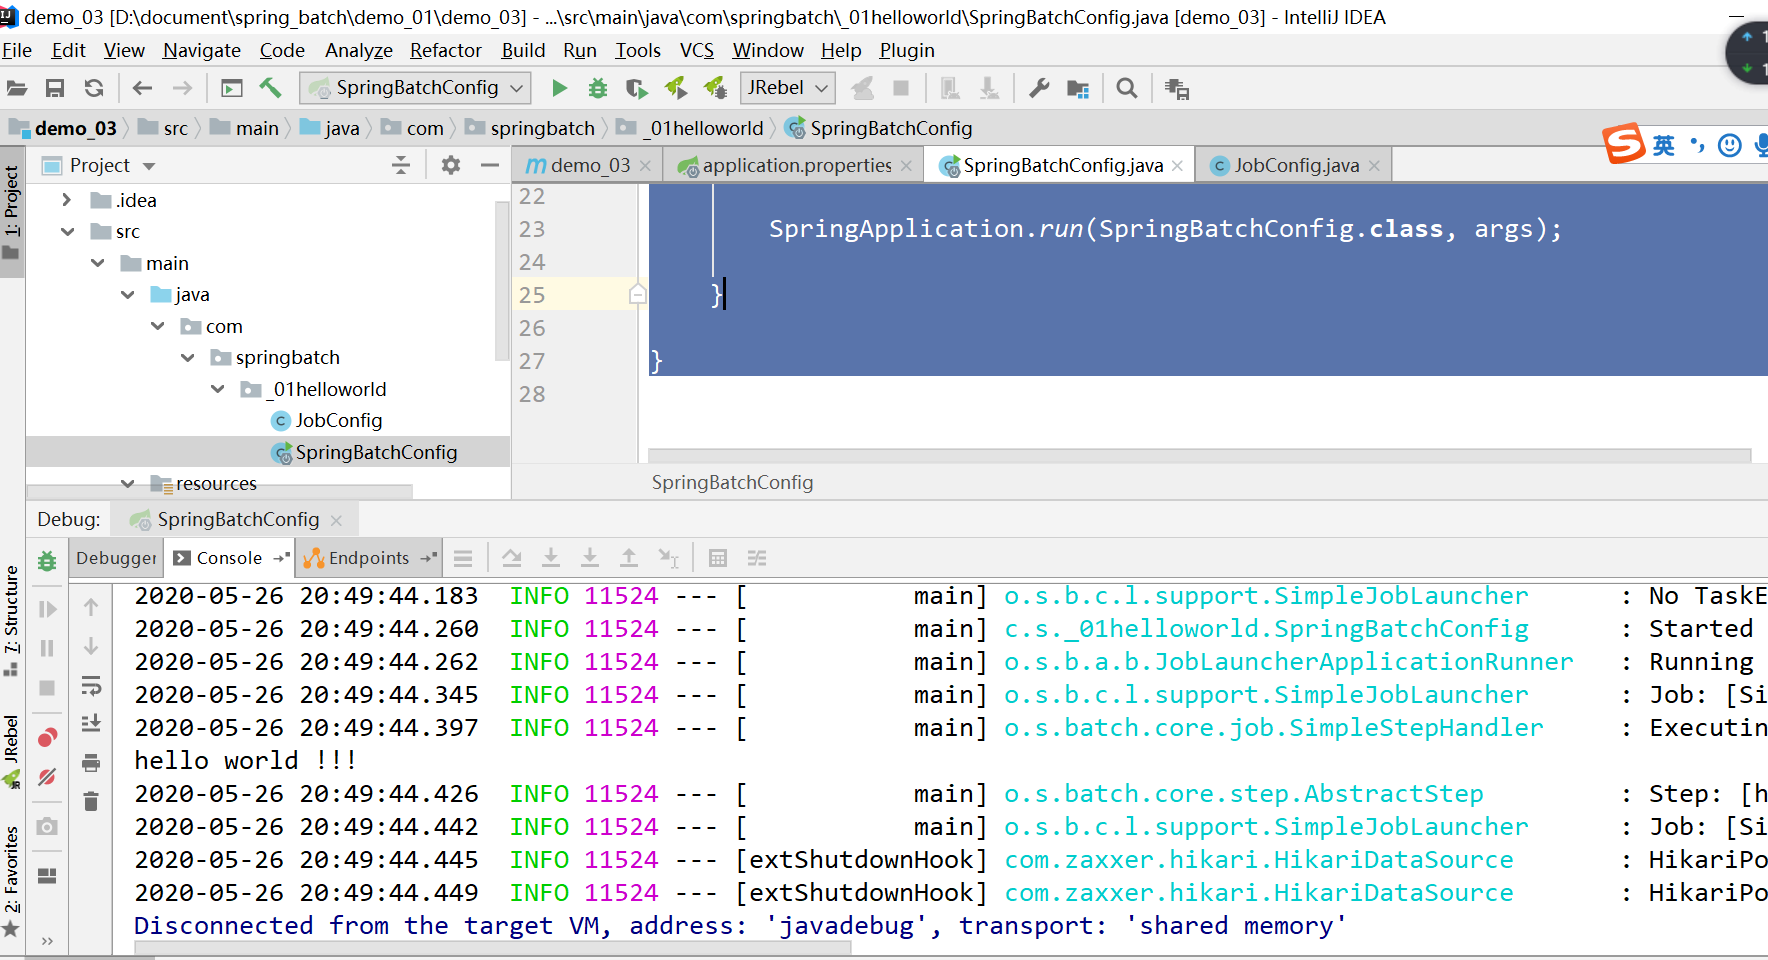Expand the .idea folder
The width and height of the screenshot is (1768, 960).
click(66, 200)
